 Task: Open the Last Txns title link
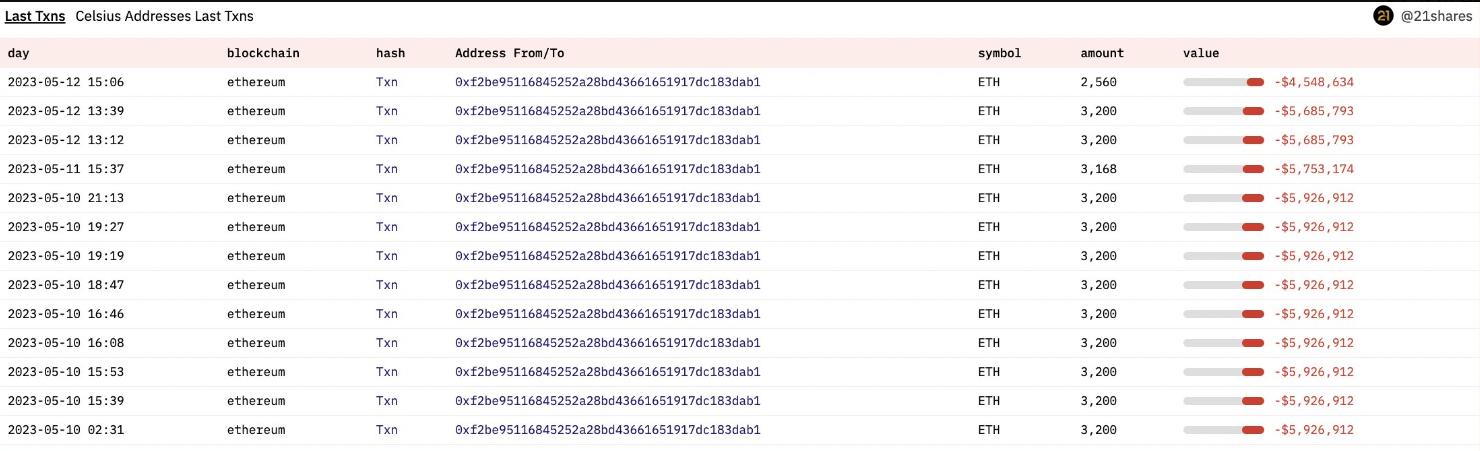[x=35, y=16]
